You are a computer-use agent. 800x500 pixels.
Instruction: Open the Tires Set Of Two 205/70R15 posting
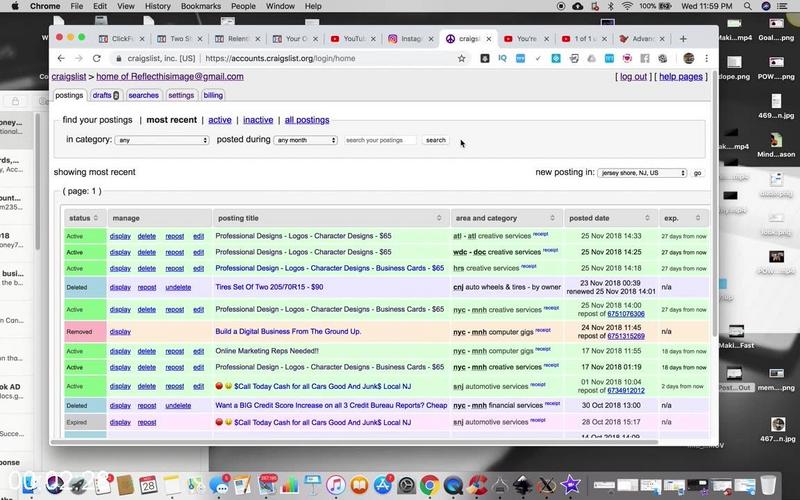coord(269,287)
